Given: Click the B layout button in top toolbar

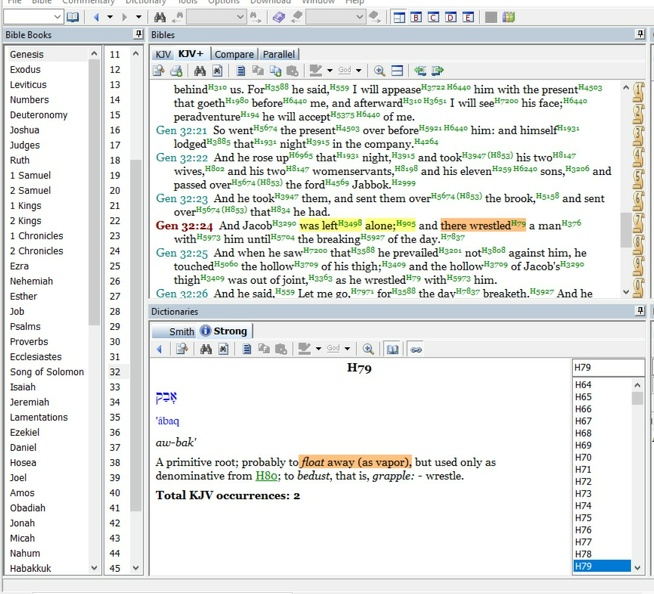Looking at the screenshot, I should tap(416, 17).
